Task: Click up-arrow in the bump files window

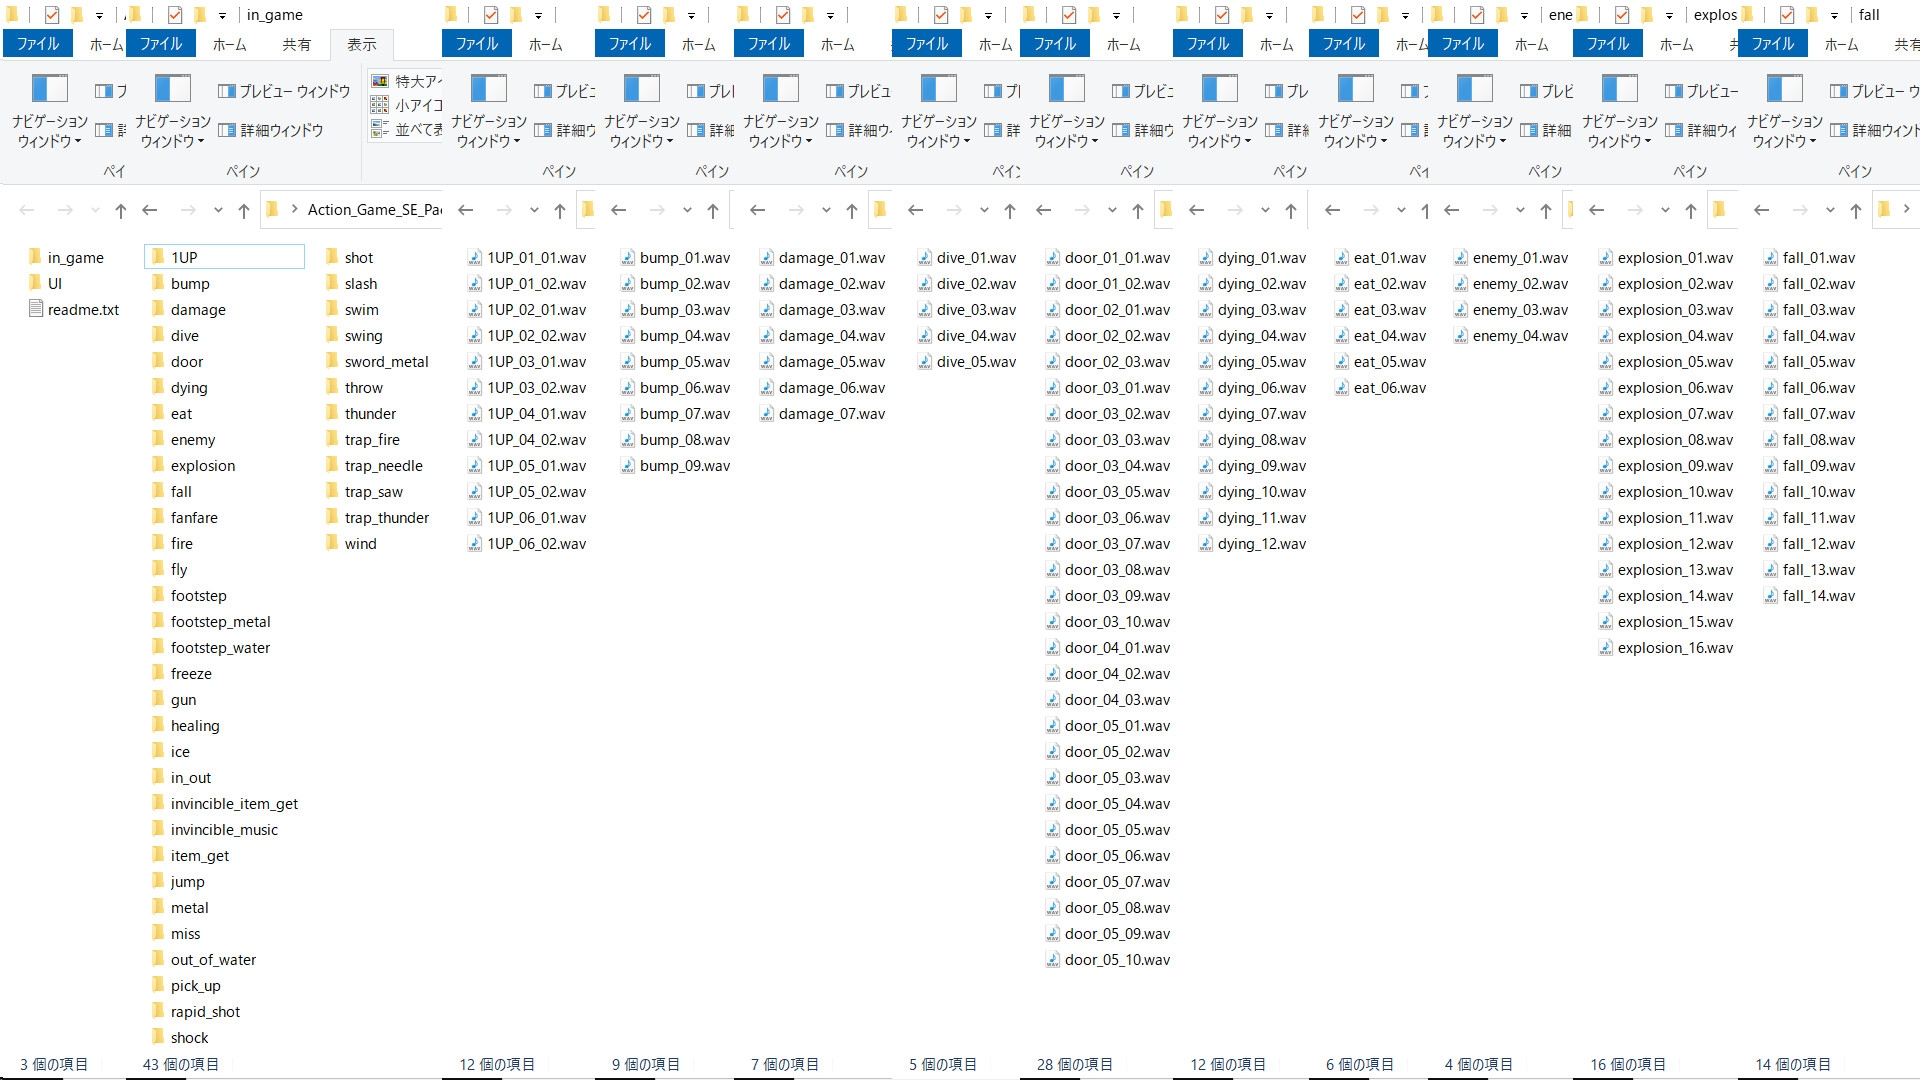Action: pos(712,210)
